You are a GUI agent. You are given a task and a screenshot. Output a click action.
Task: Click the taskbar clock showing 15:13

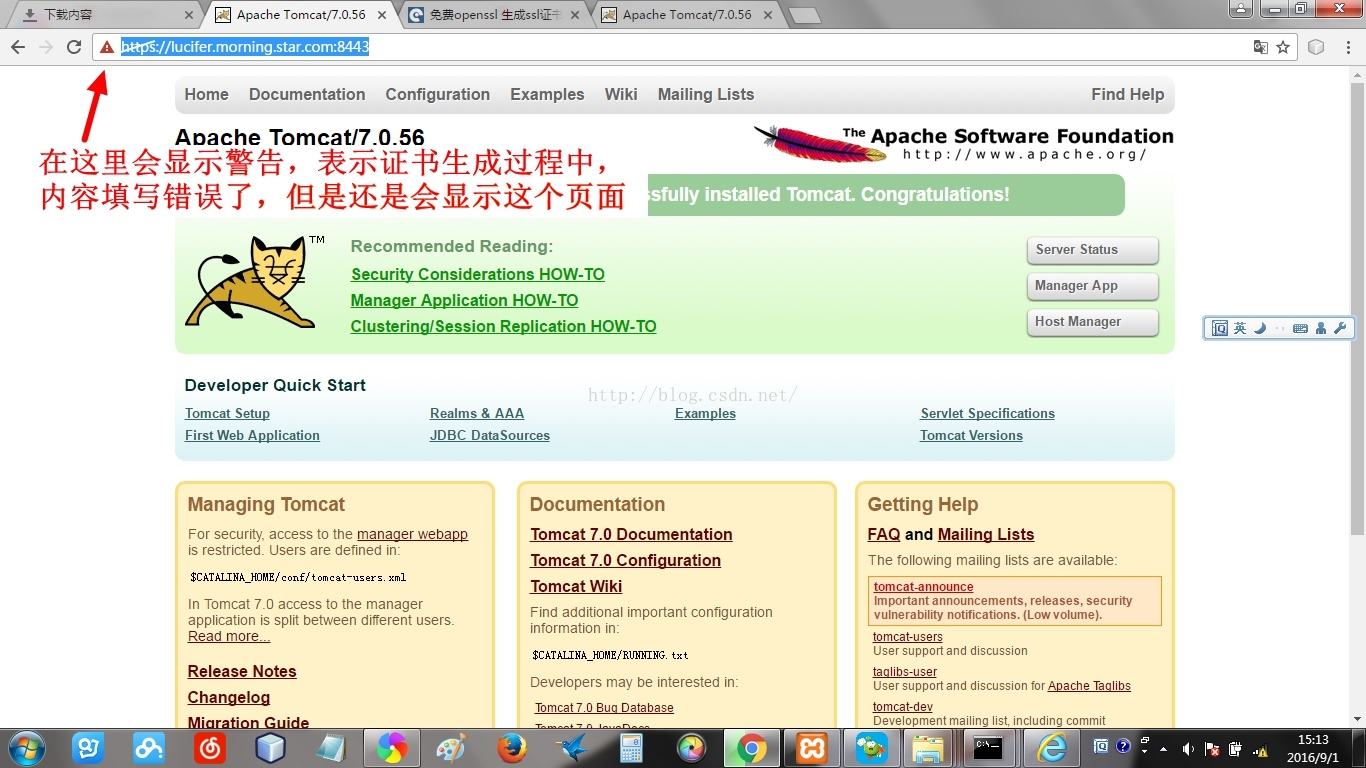pyautogui.click(x=1313, y=748)
